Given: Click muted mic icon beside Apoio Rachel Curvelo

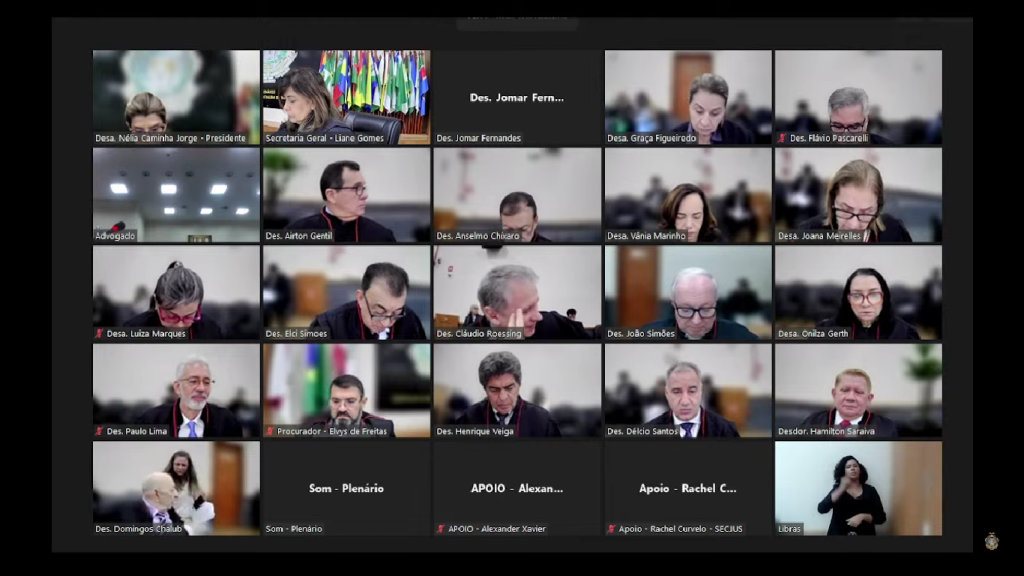Looking at the screenshot, I should click(611, 529).
